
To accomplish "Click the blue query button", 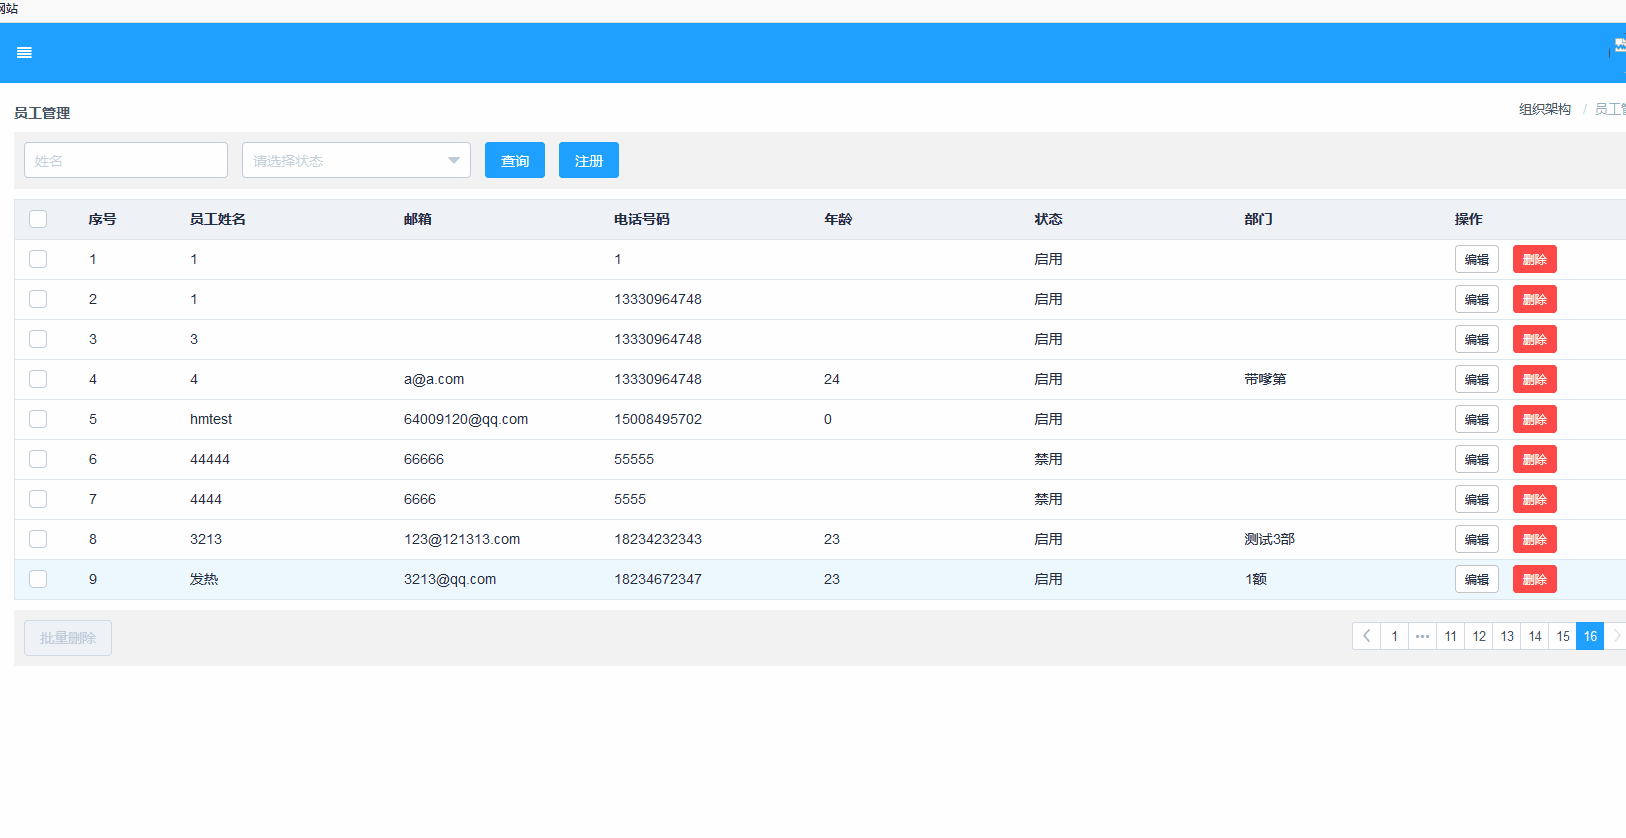I will [x=515, y=160].
